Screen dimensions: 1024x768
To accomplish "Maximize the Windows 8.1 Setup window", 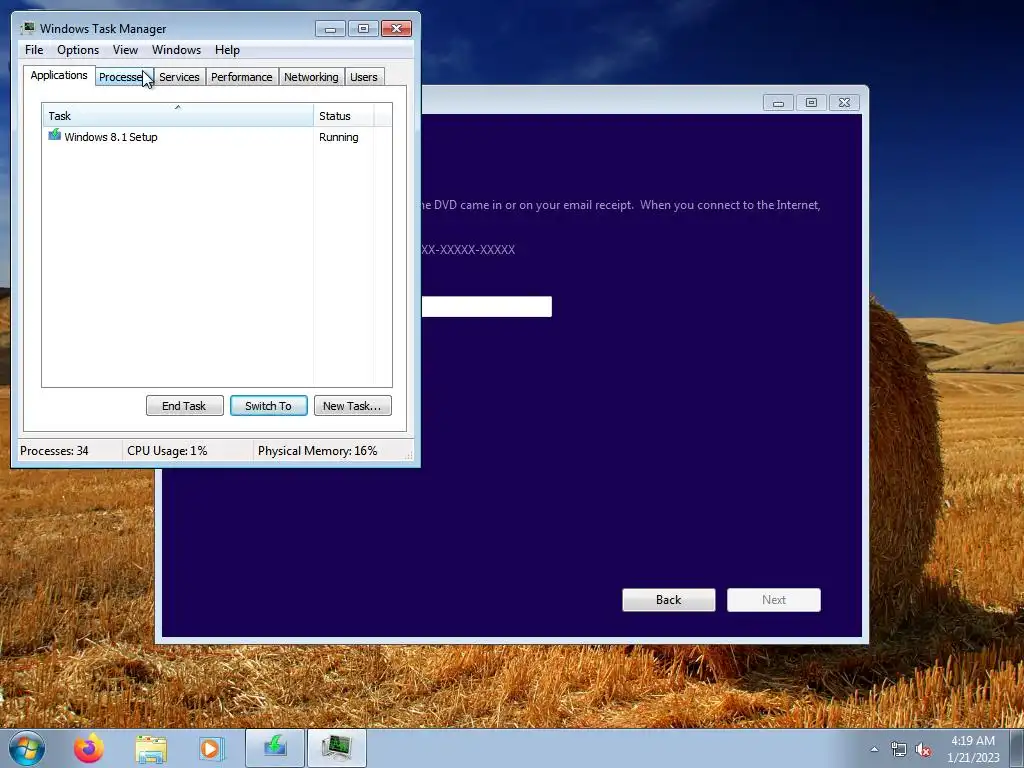I will point(811,103).
